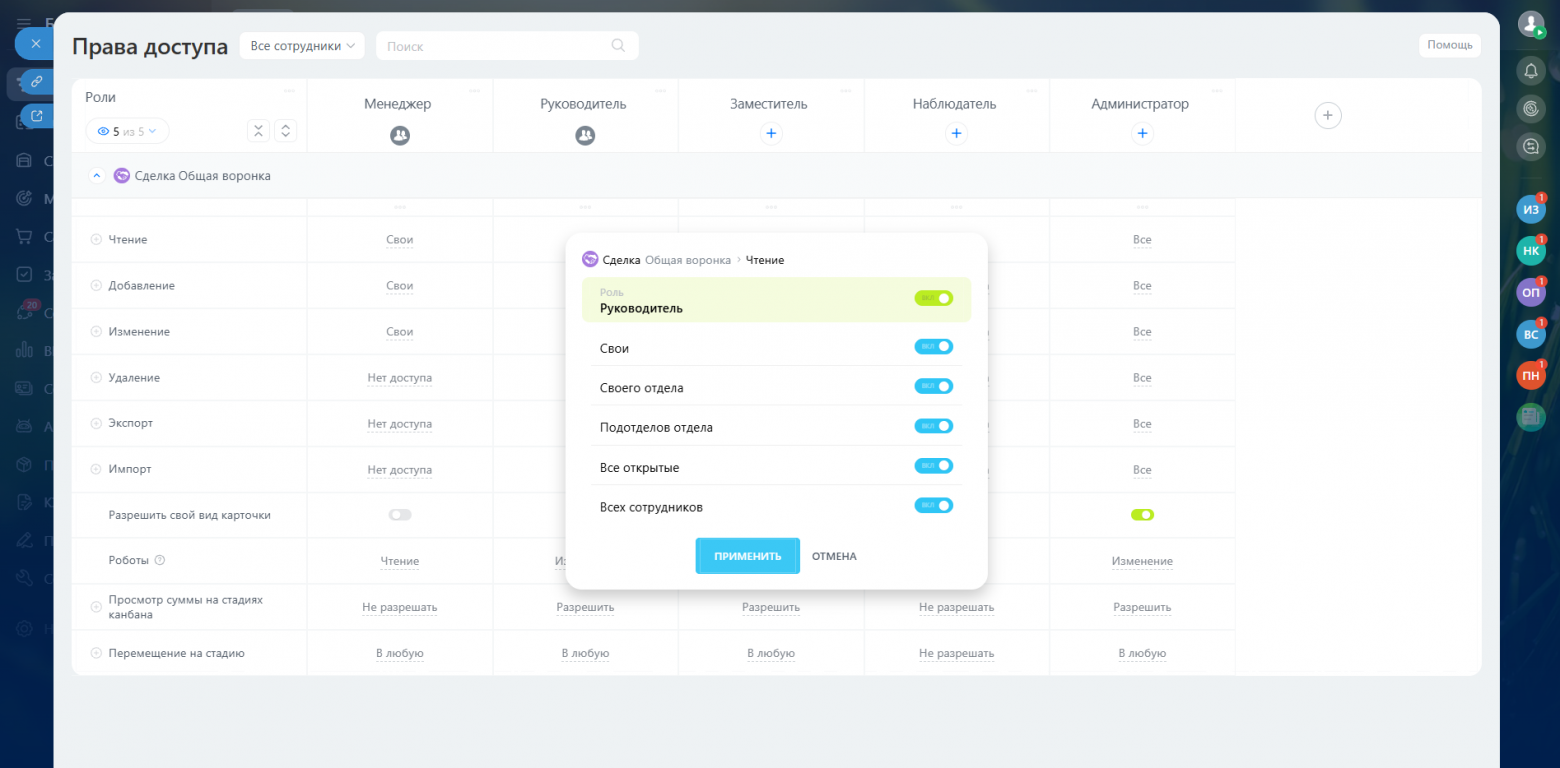
Task: Open the Помощь help button
Action: [x=1449, y=45]
